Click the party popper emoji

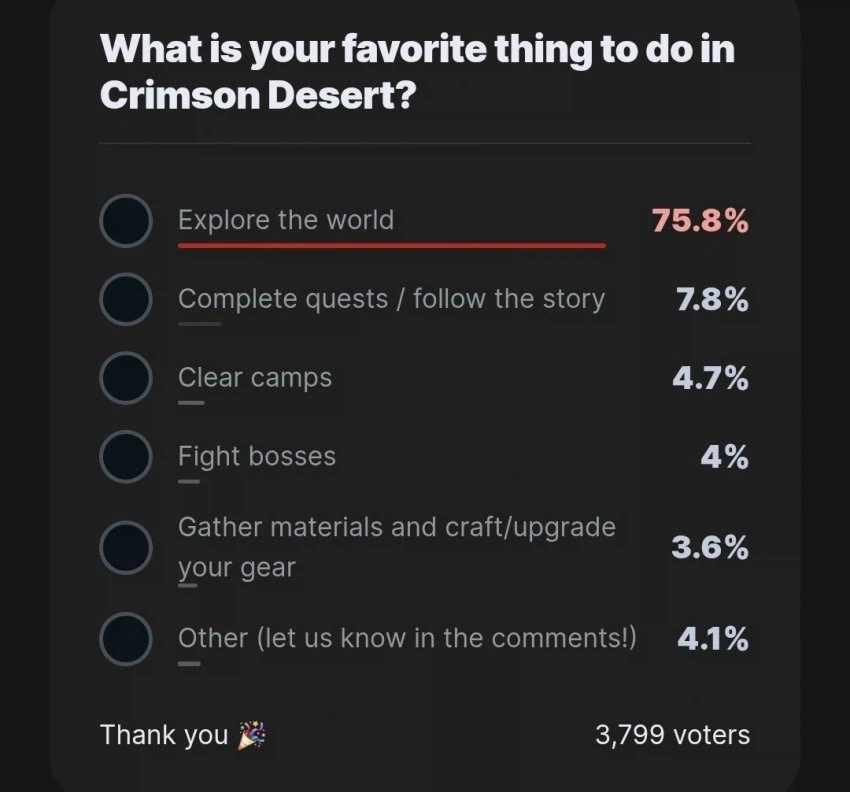[x=250, y=736]
